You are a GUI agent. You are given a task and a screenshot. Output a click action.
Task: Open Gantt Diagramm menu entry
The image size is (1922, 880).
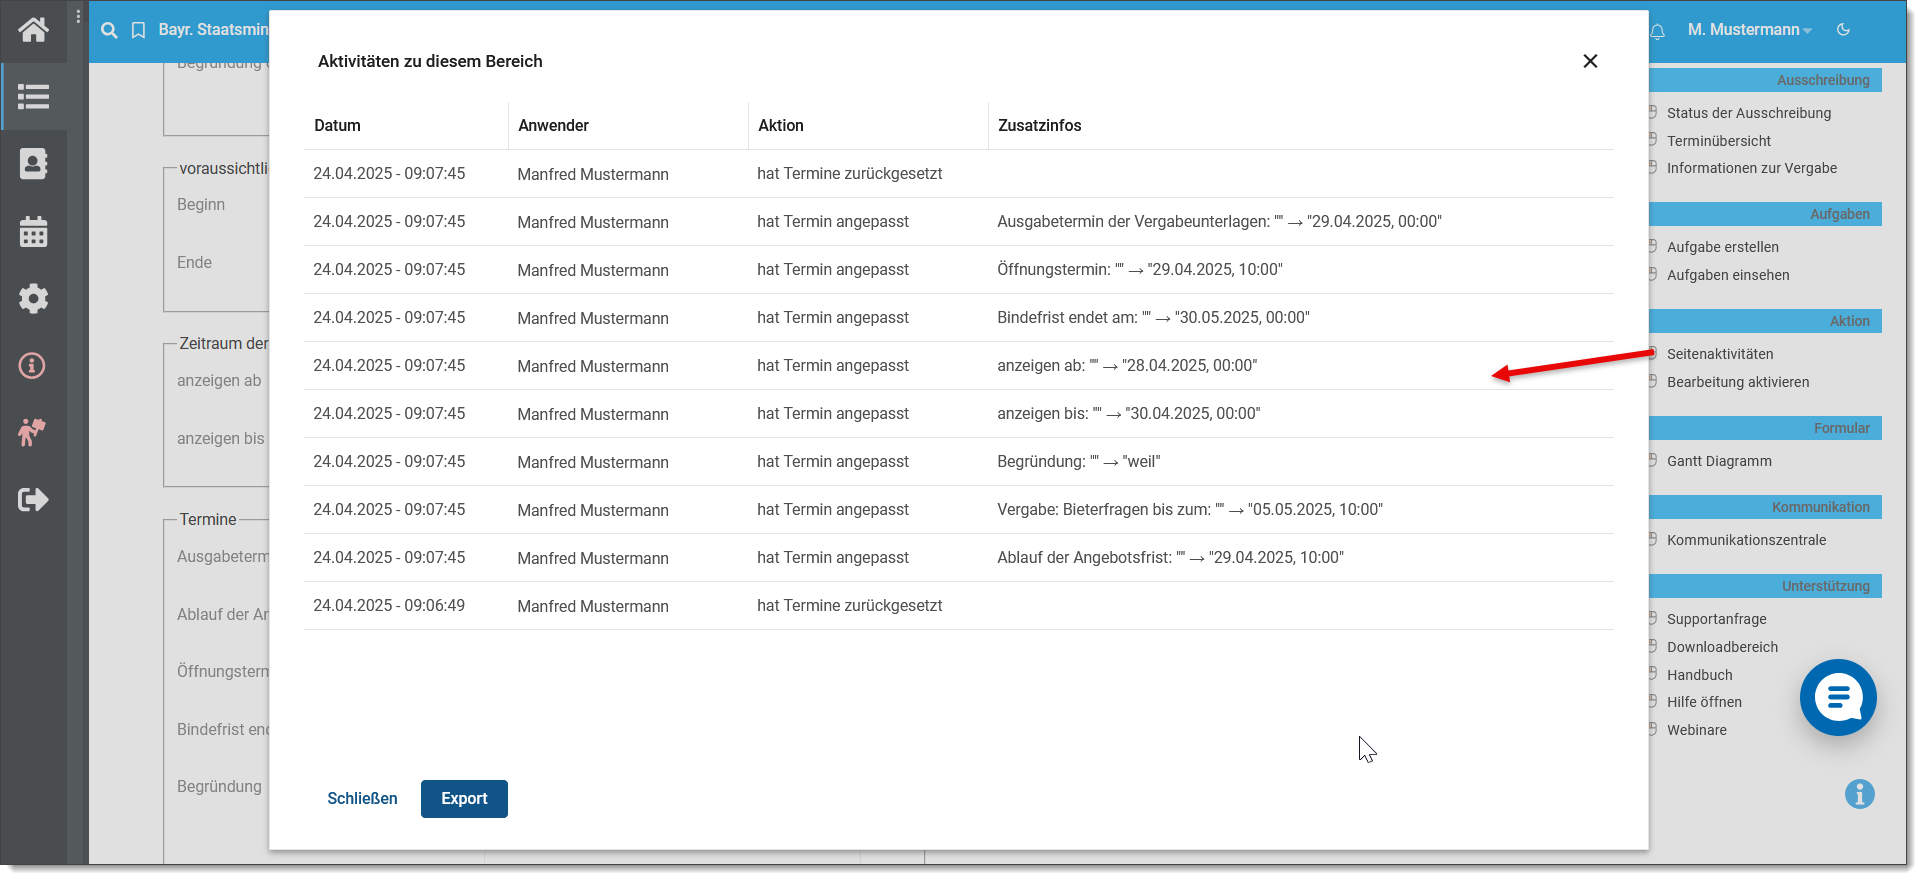click(x=1718, y=461)
